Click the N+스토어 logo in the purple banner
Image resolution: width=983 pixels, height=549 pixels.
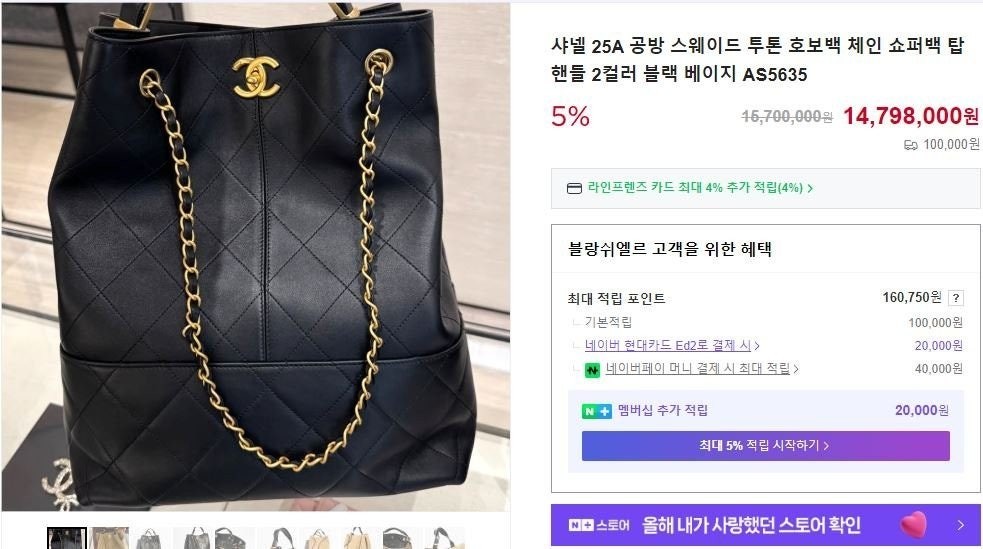pyautogui.click(x=599, y=525)
